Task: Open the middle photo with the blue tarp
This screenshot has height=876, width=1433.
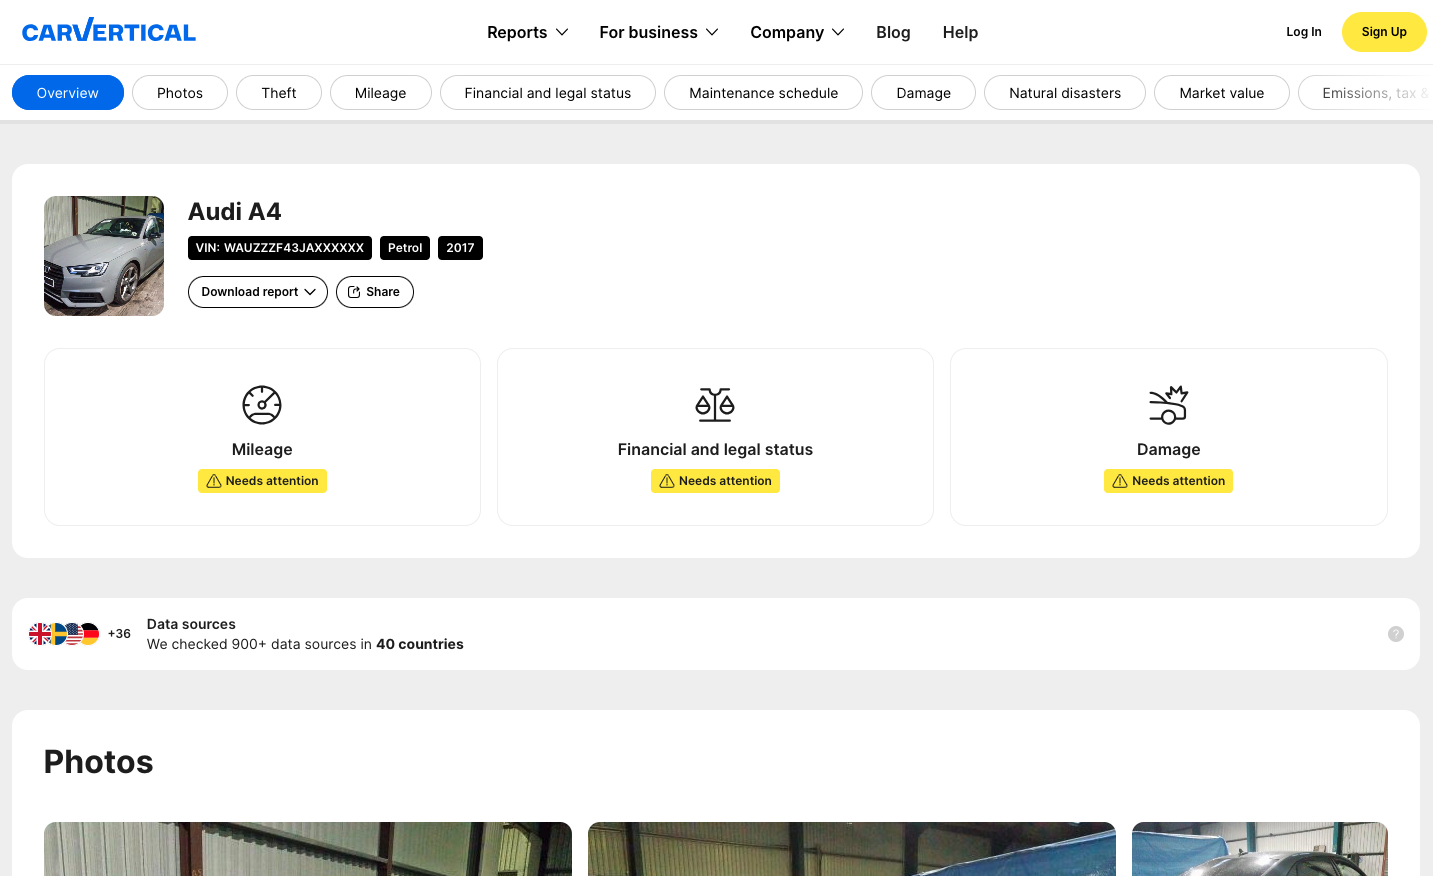Action: point(852,849)
